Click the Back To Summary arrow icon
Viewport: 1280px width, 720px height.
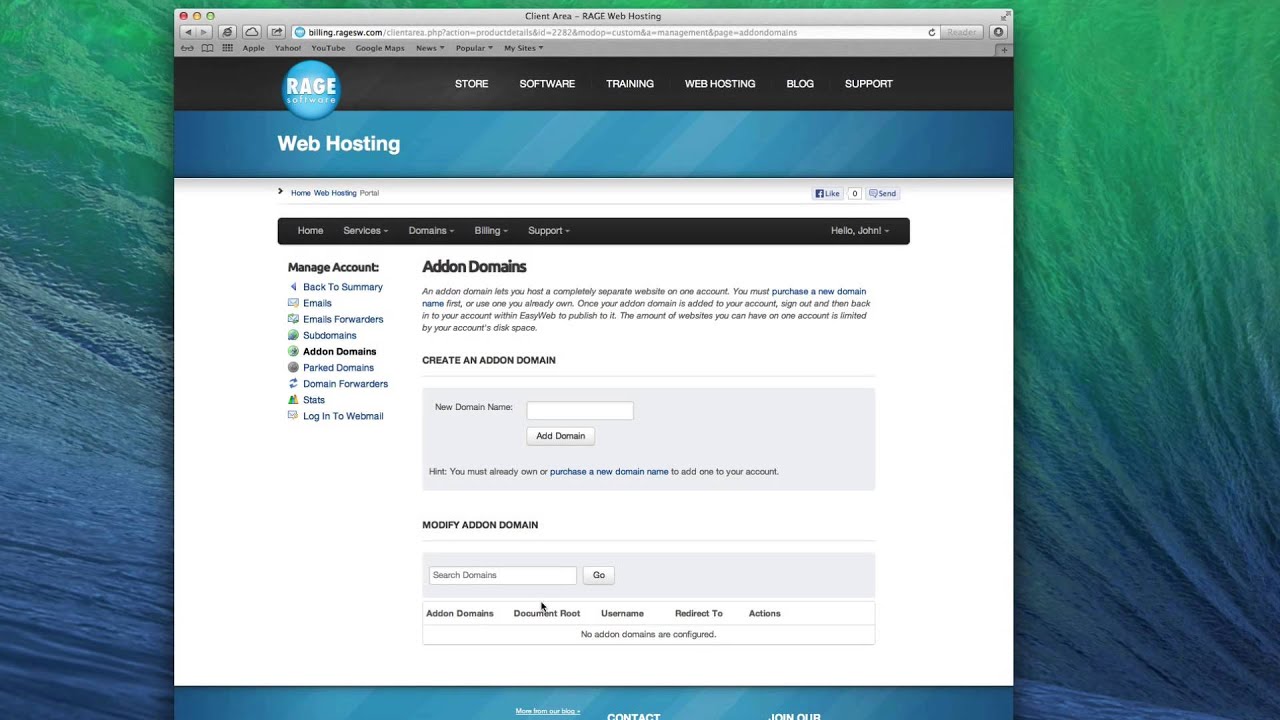pos(293,287)
